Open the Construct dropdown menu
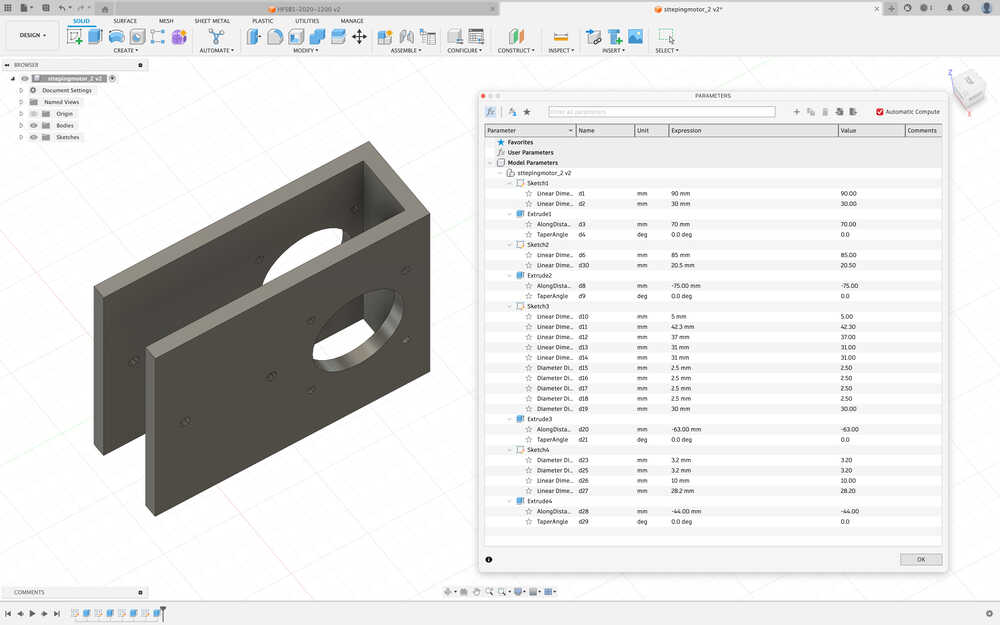 click(516, 50)
